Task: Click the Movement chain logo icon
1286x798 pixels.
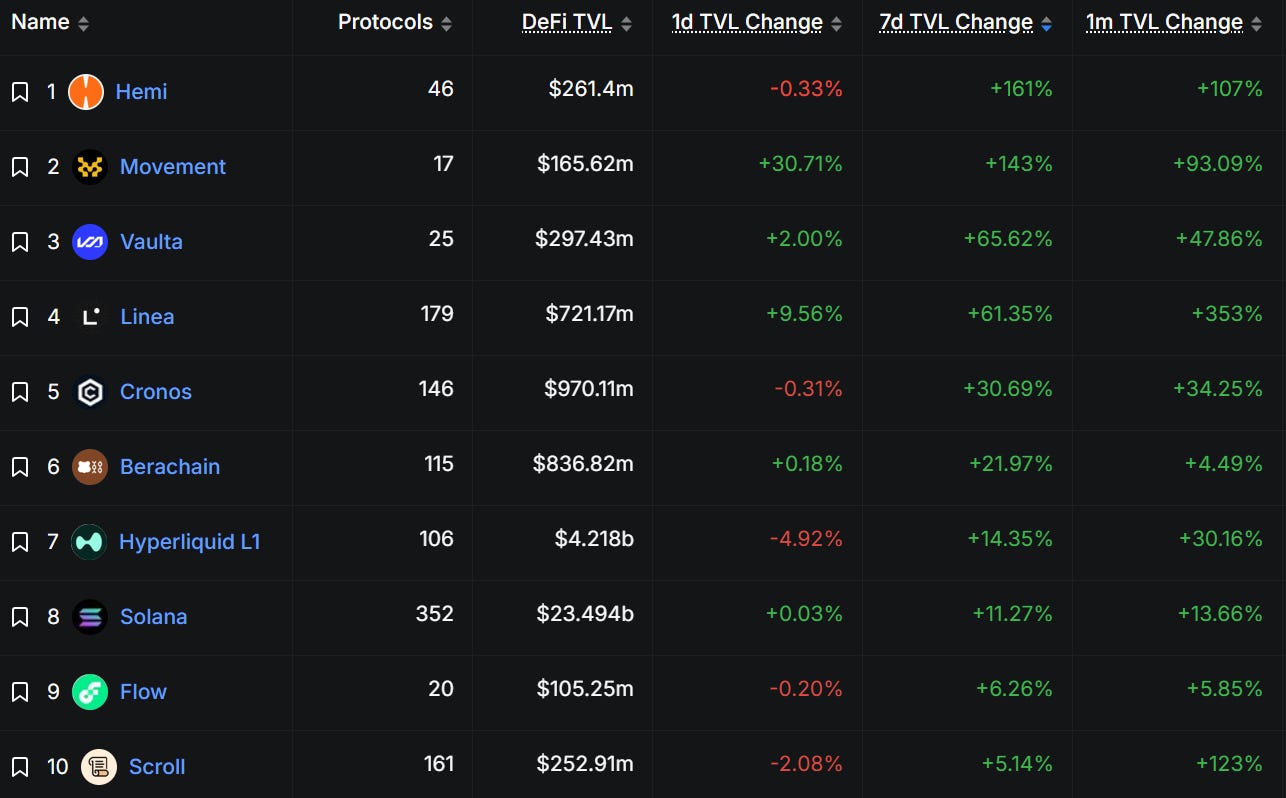Action: (90, 167)
